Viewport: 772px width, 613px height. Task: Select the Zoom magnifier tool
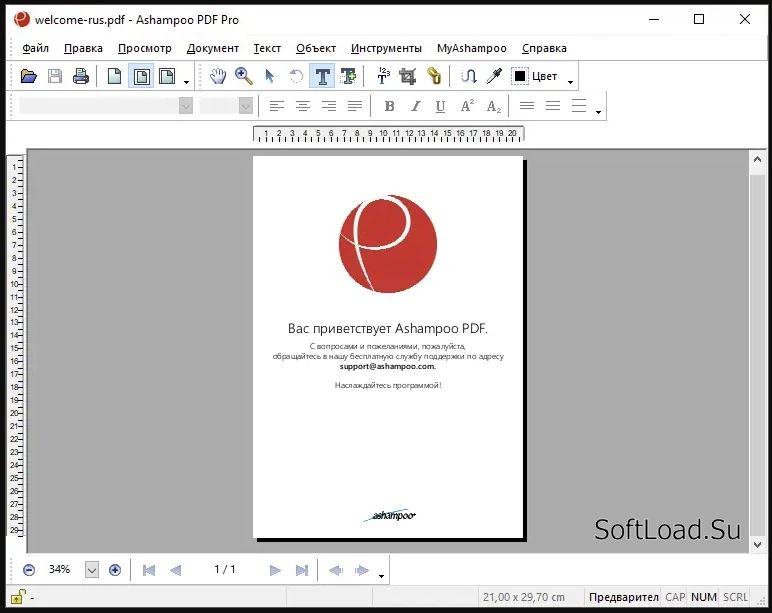tap(244, 76)
